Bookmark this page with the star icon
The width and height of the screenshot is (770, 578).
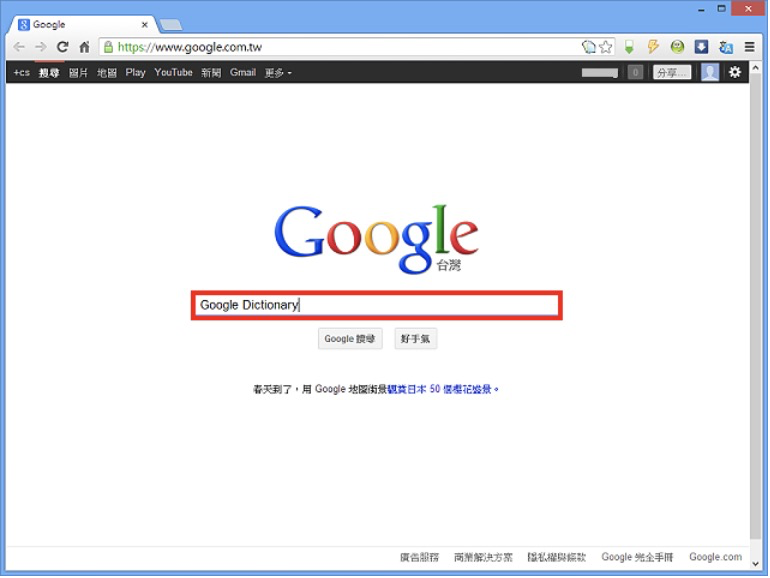[x=606, y=47]
